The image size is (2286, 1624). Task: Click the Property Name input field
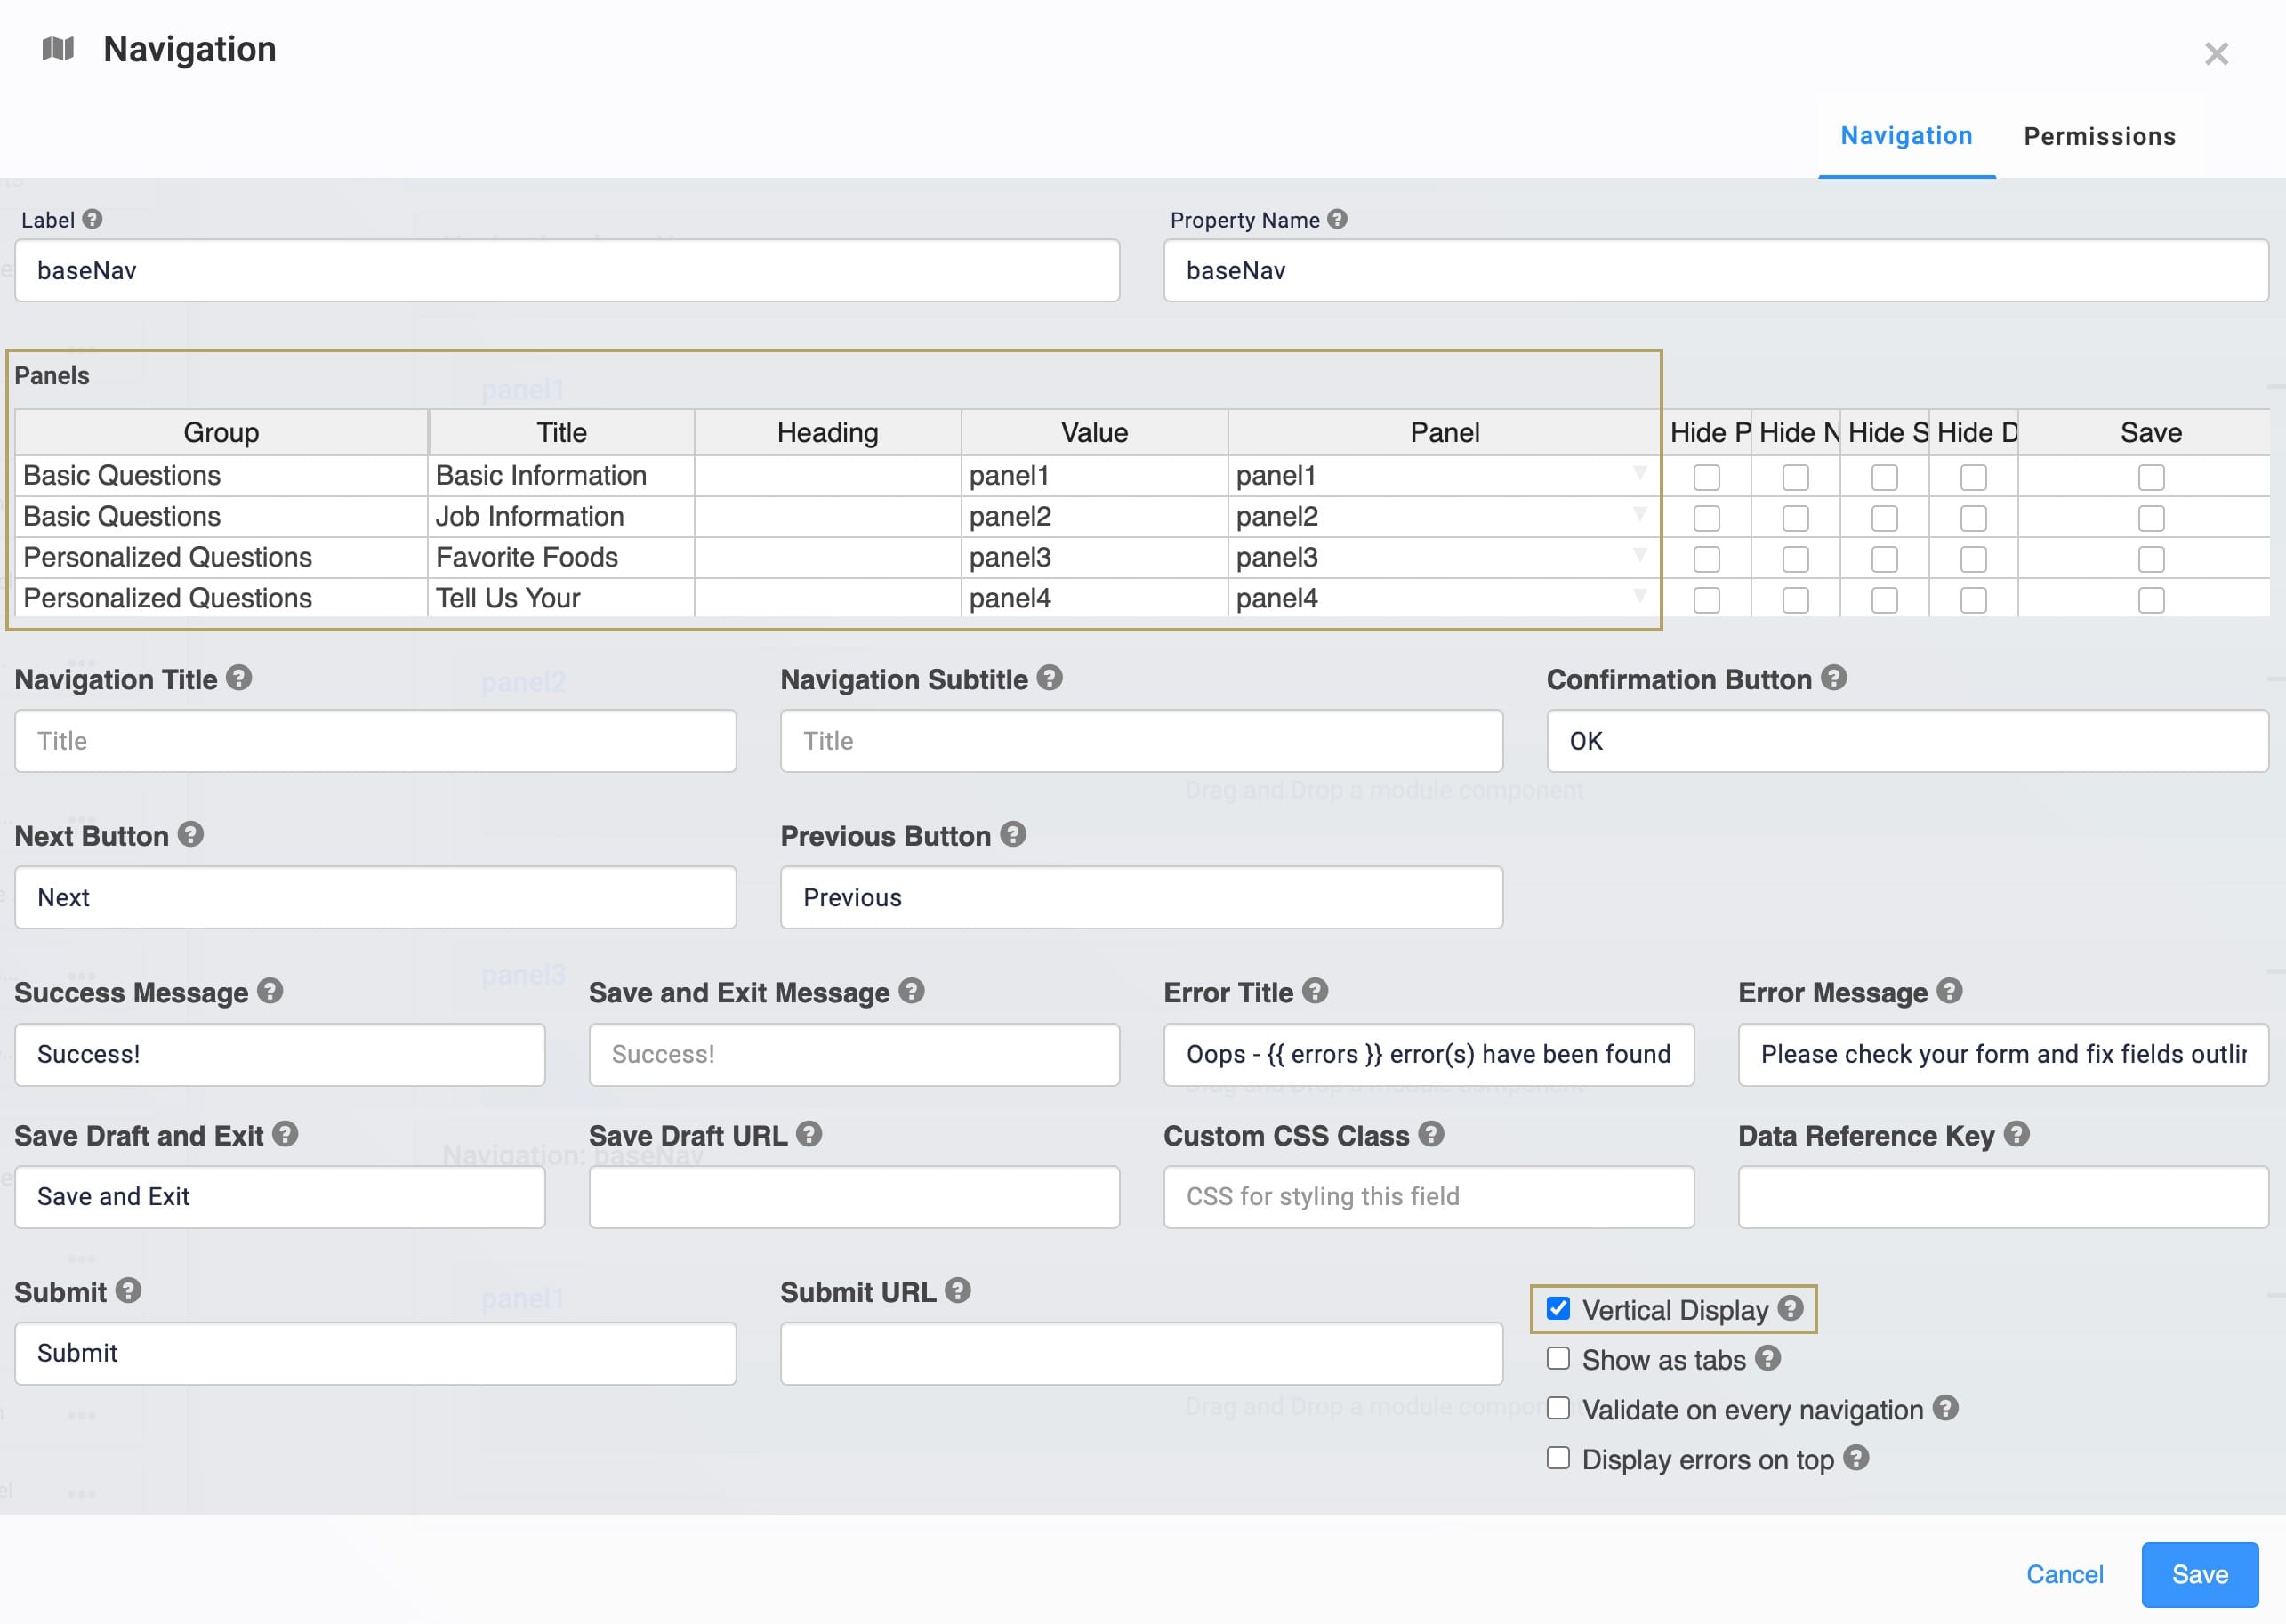pos(1716,270)
